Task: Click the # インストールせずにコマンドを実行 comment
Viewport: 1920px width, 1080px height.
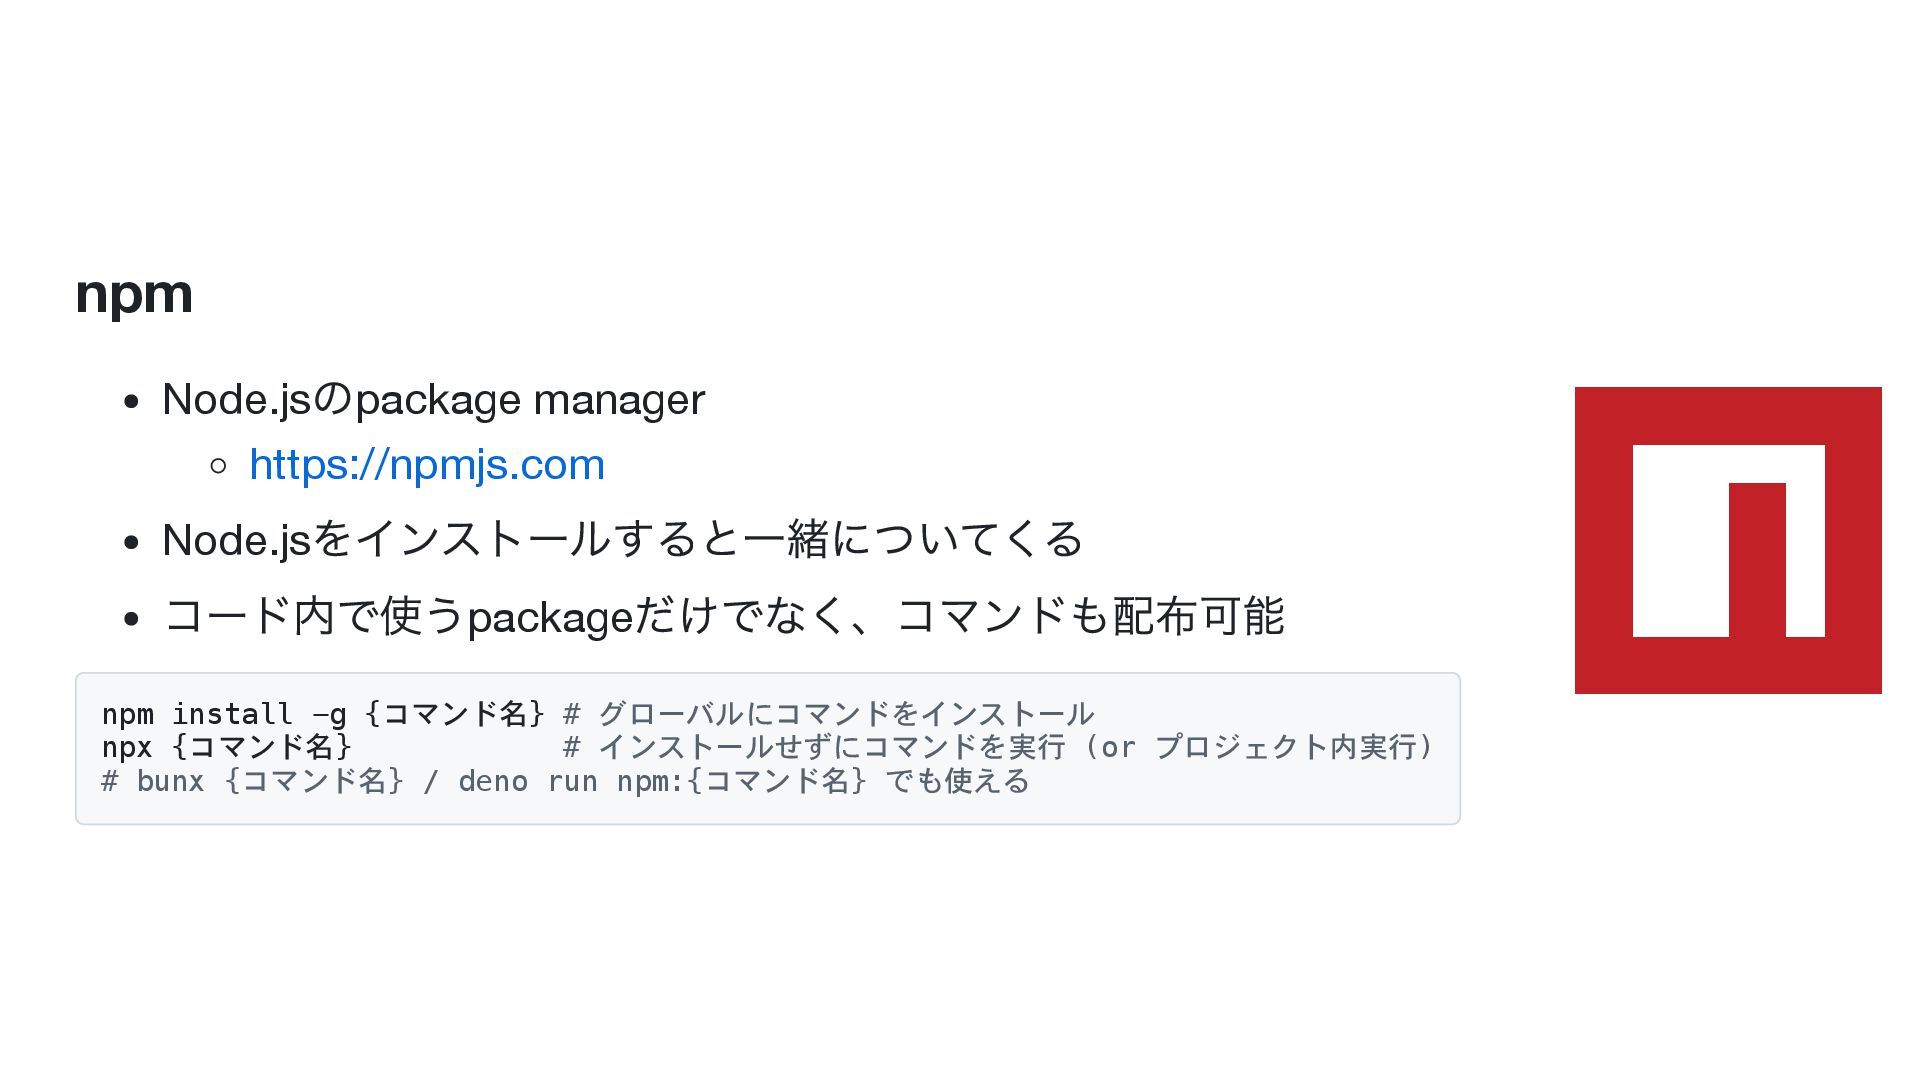Action: point(813,747)
